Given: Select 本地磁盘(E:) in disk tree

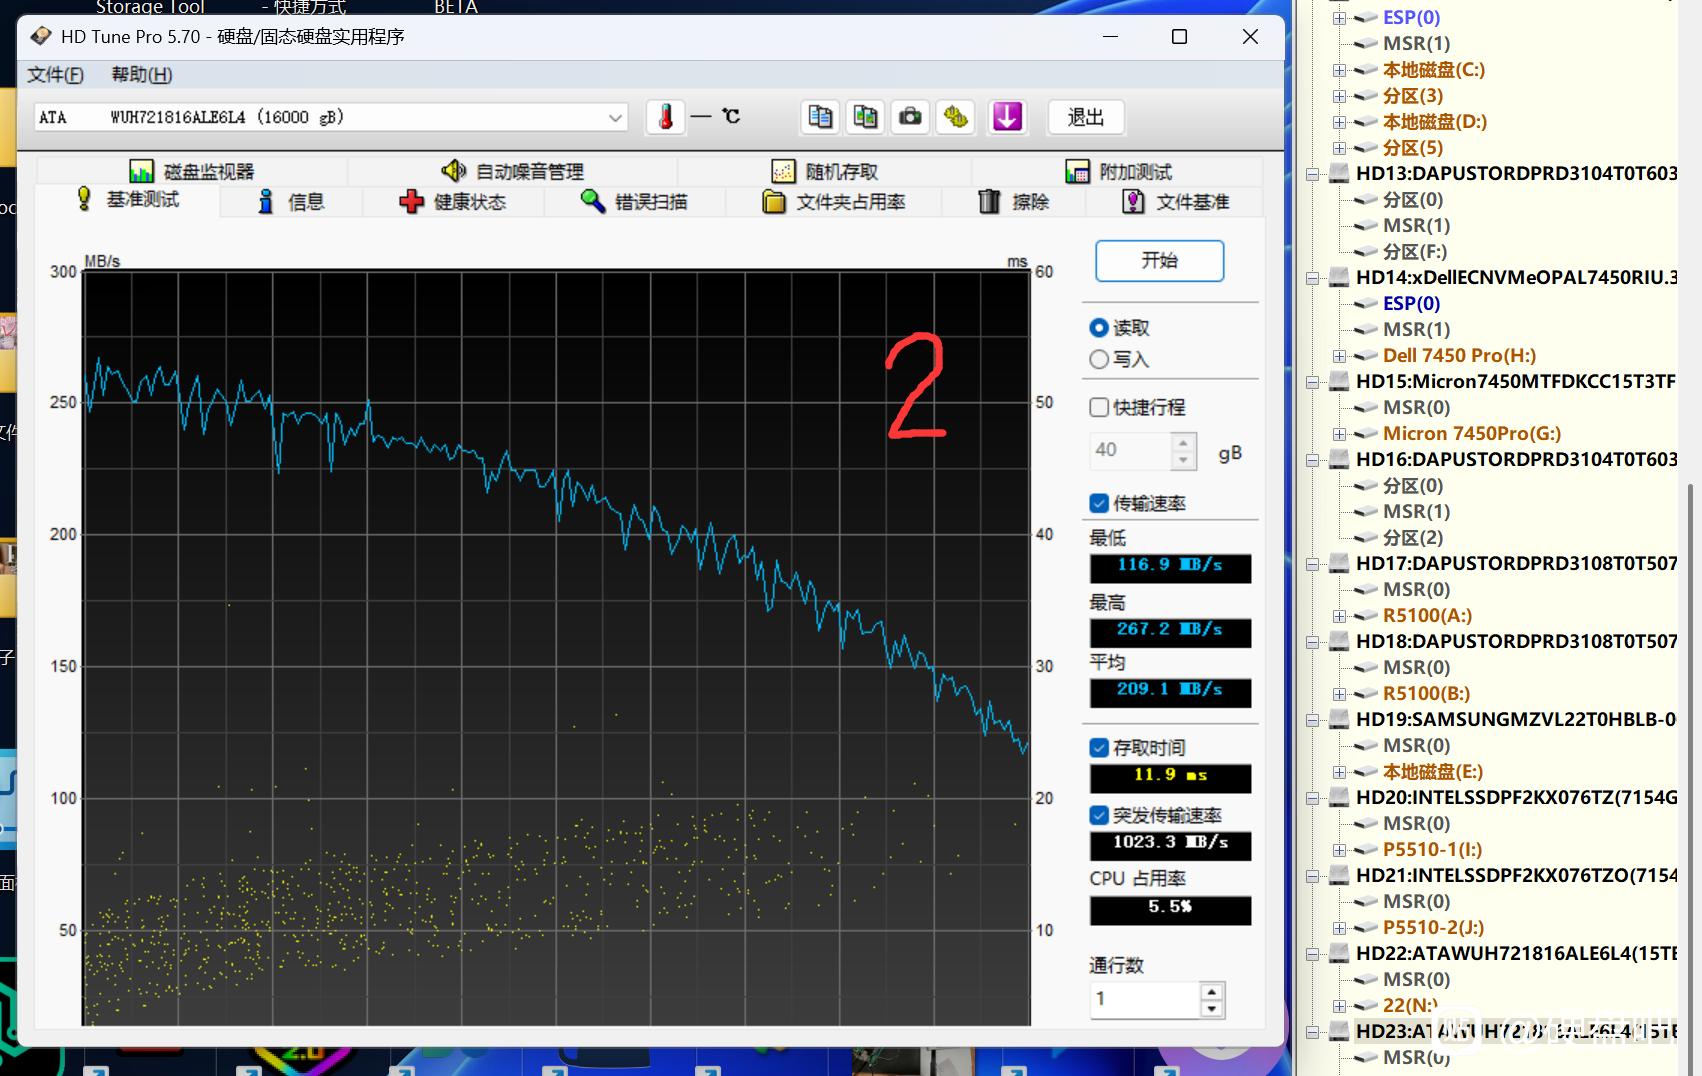Looking at the screenshot, I should pyautogui.click(x=1433, y=771).
